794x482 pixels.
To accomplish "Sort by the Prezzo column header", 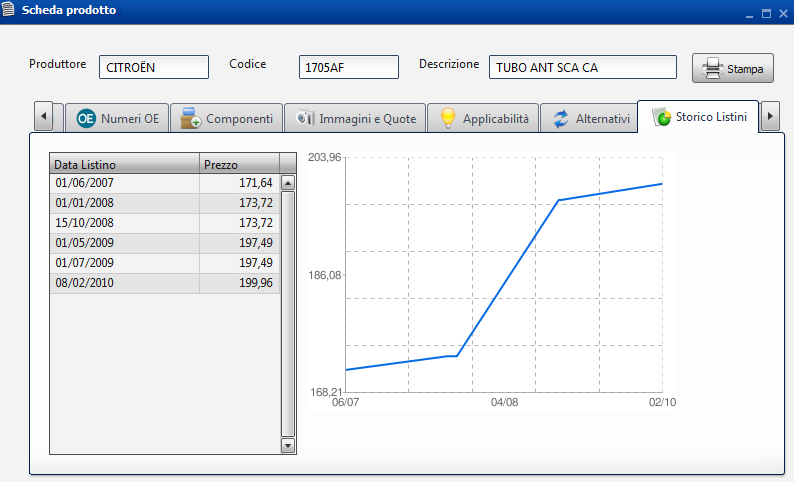I will click(x=240, y=164).
